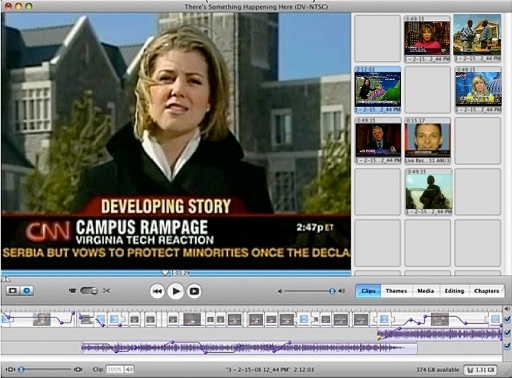Rewind to the movie start
This screenshot has width=512, height=378.
click(157, 291)
